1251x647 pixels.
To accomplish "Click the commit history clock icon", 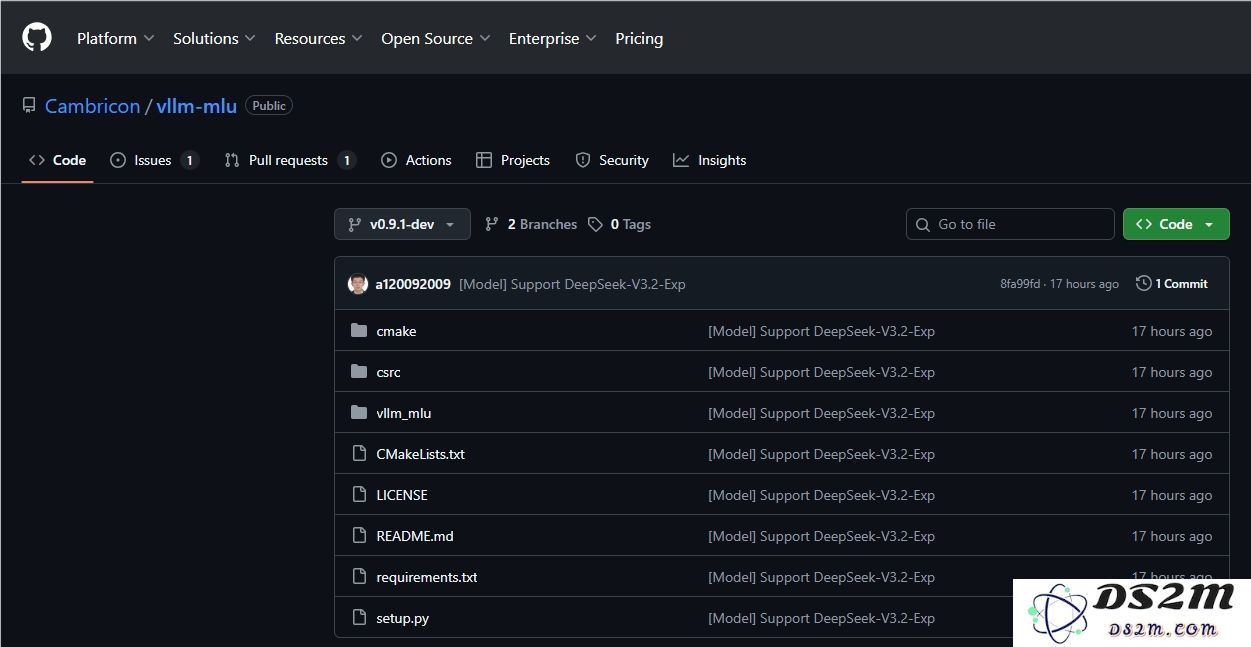I will click(x=1143, y=283).
